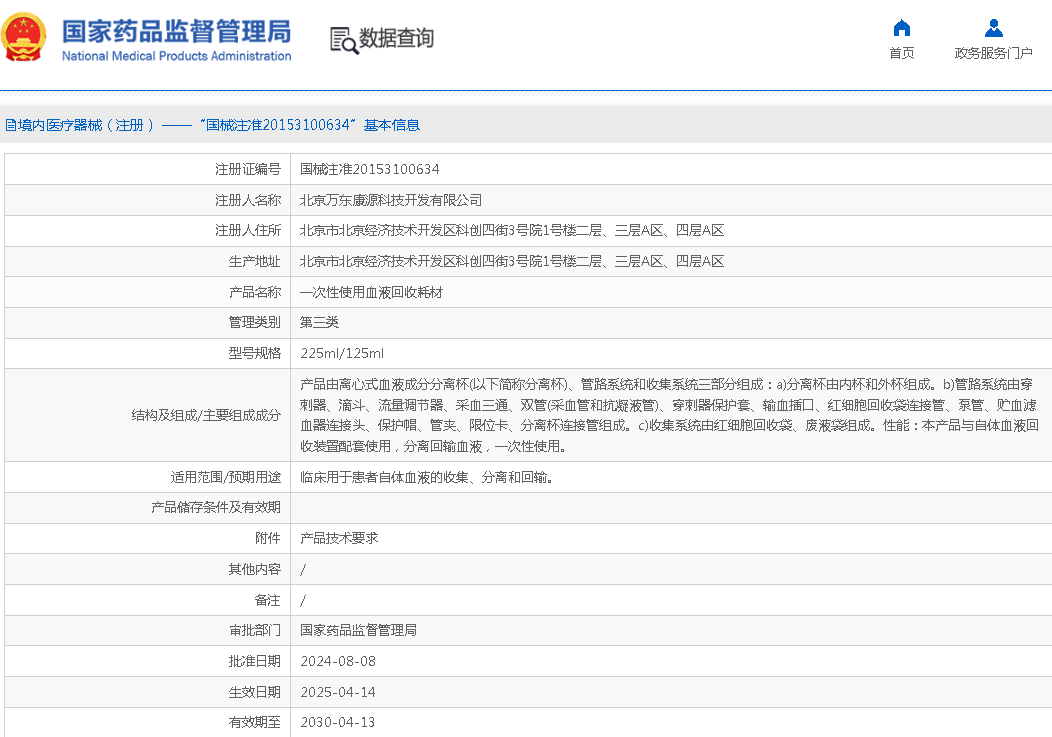Image resolution: width=1052 pixels, height=737 pixels.
Task: Select product name 一次性使用血液回收耗材
Action: 371,292
